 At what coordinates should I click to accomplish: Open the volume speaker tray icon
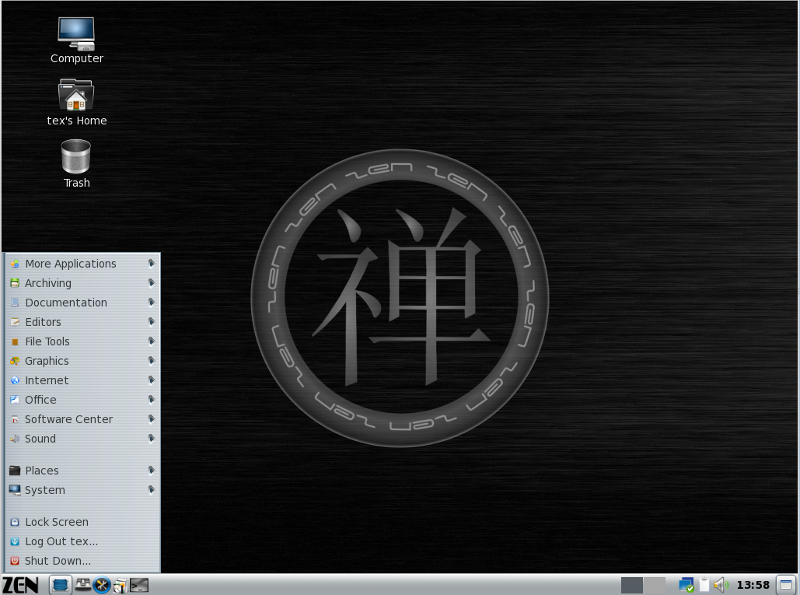click(721, 585)
